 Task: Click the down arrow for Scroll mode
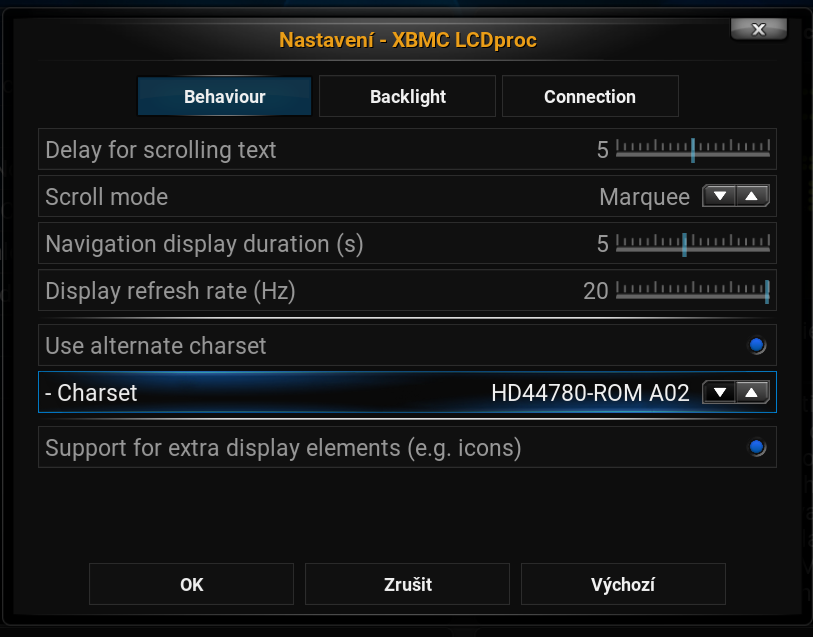tap(720, 197)
